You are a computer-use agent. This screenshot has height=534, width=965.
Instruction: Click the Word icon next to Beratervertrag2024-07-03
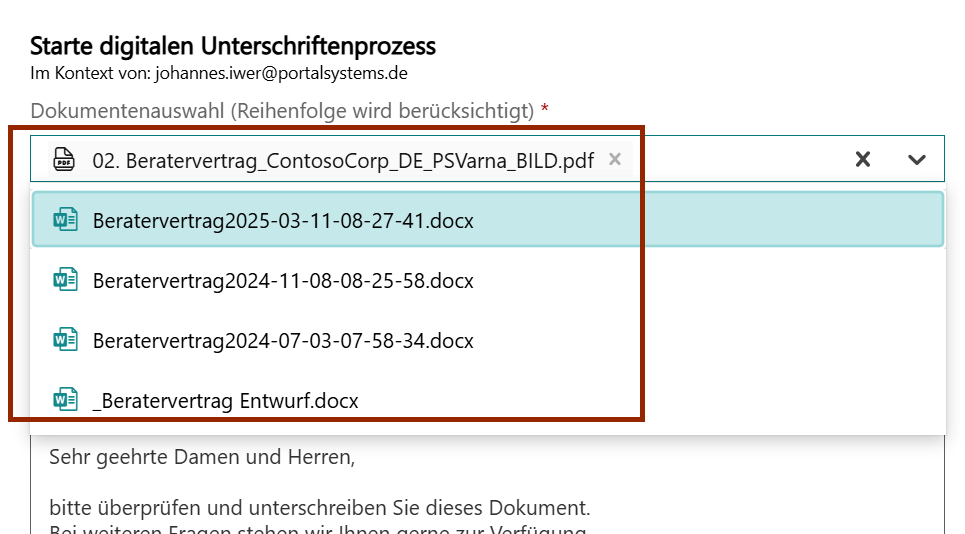(66, 340)
